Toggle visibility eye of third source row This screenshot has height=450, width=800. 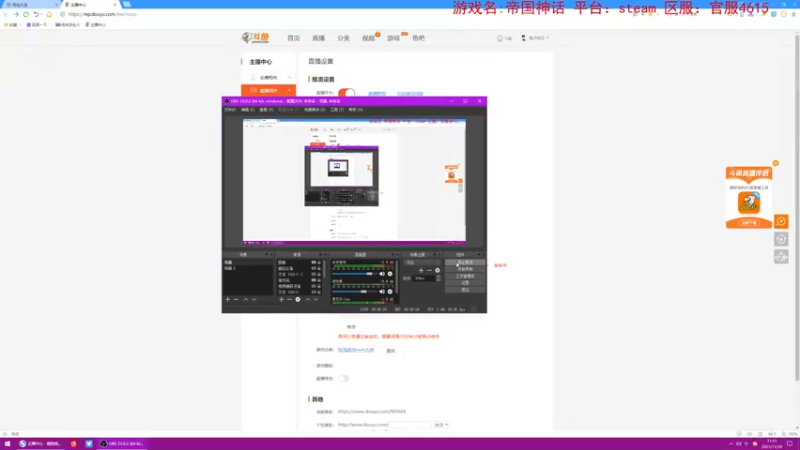click(313, 274)
